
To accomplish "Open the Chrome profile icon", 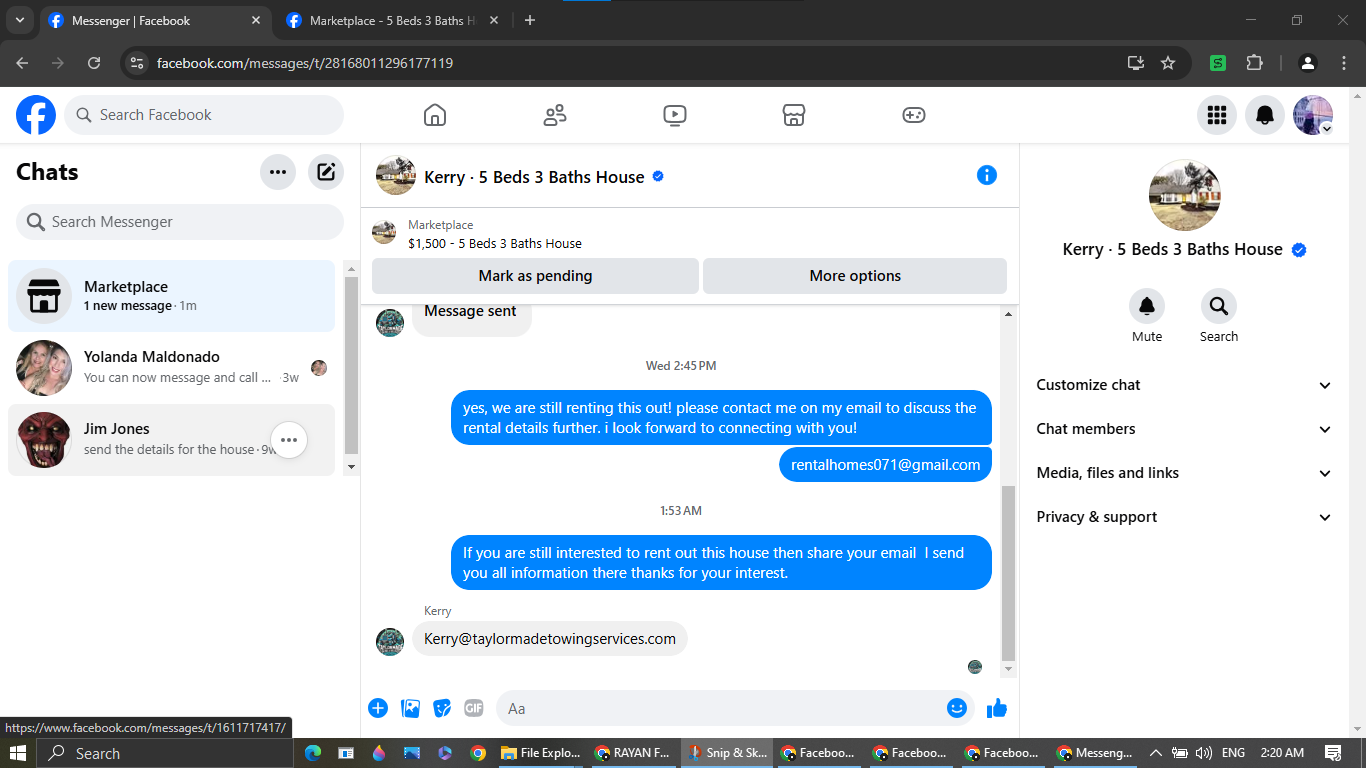I will point(1308,63).
